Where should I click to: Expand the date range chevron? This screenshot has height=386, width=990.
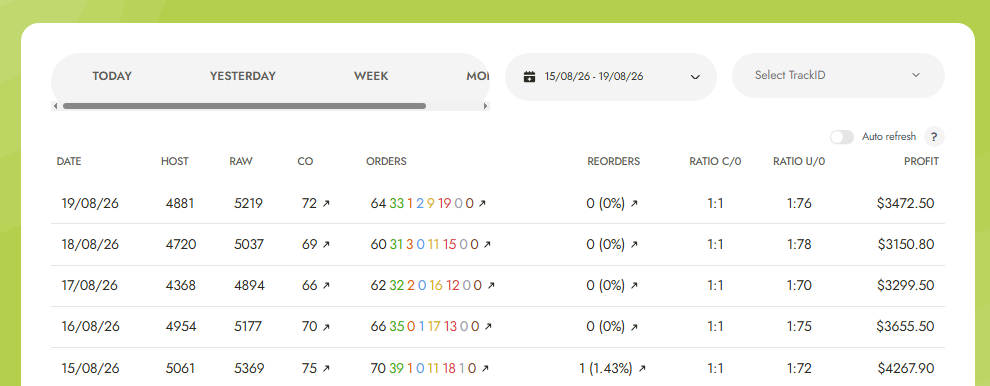tap(695, 77)
